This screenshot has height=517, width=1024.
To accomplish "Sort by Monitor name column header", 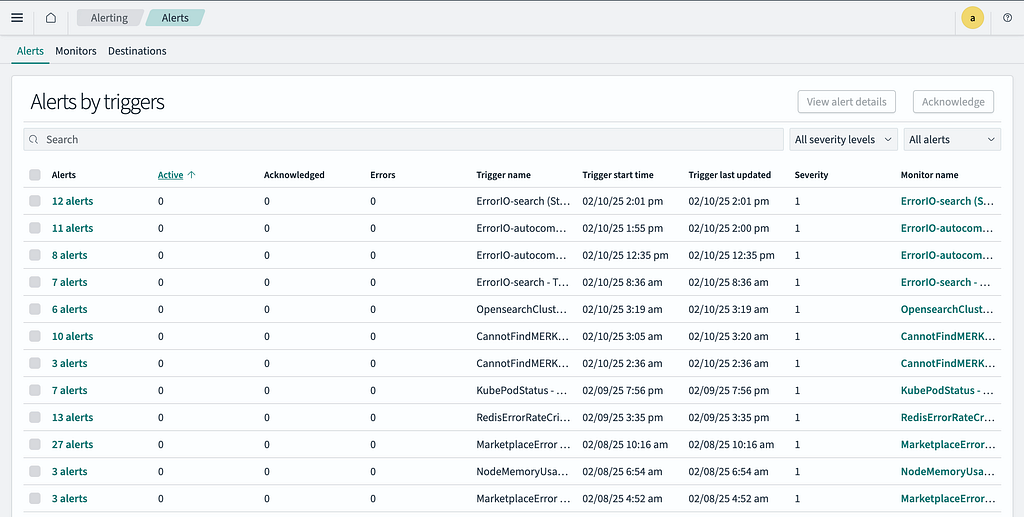I will [929, 175].
